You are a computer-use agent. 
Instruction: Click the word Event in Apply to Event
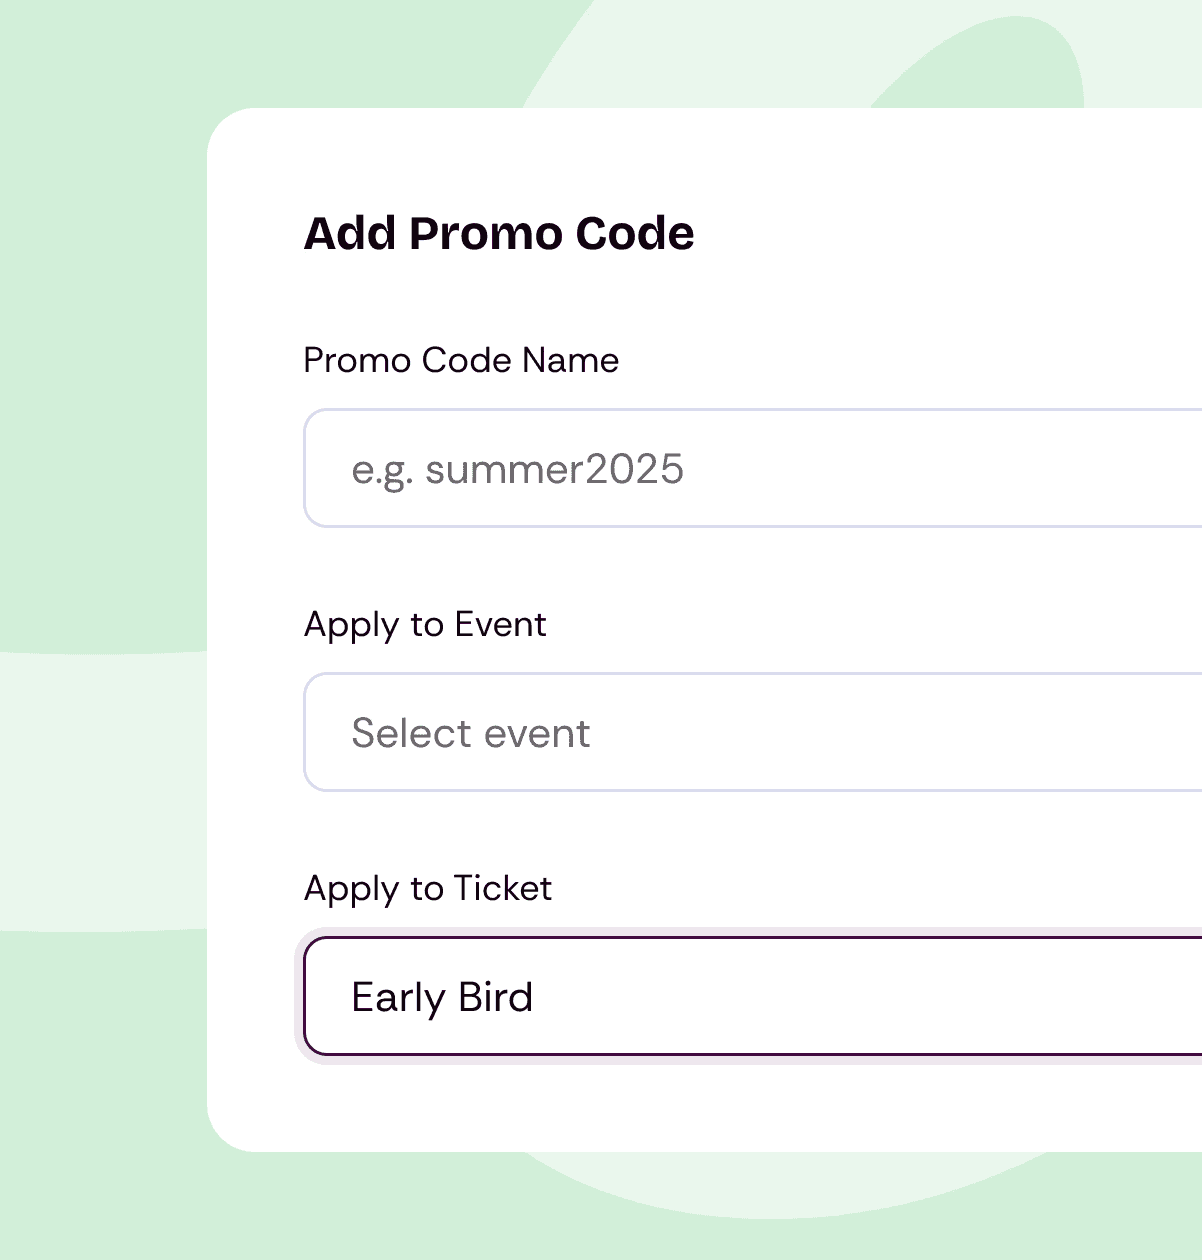click(500, 624)
